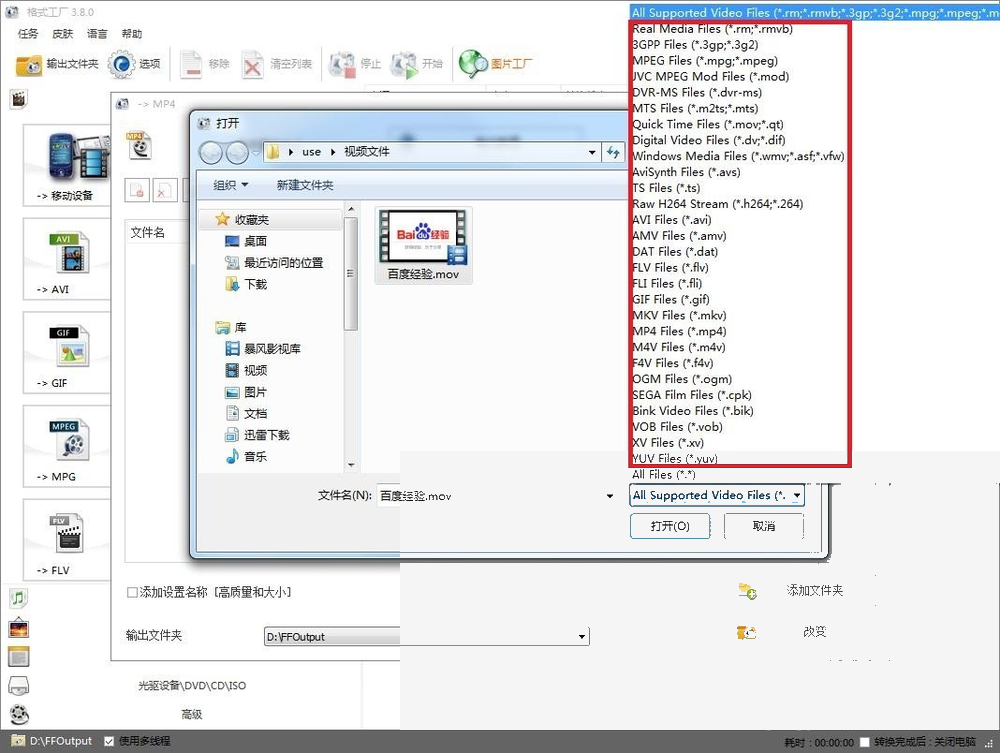Image resolution: width=1000 pixels, height=753 pixels.
Task: Toggle 添加设置名称 checkbox
Action: [x=132, y=592]
